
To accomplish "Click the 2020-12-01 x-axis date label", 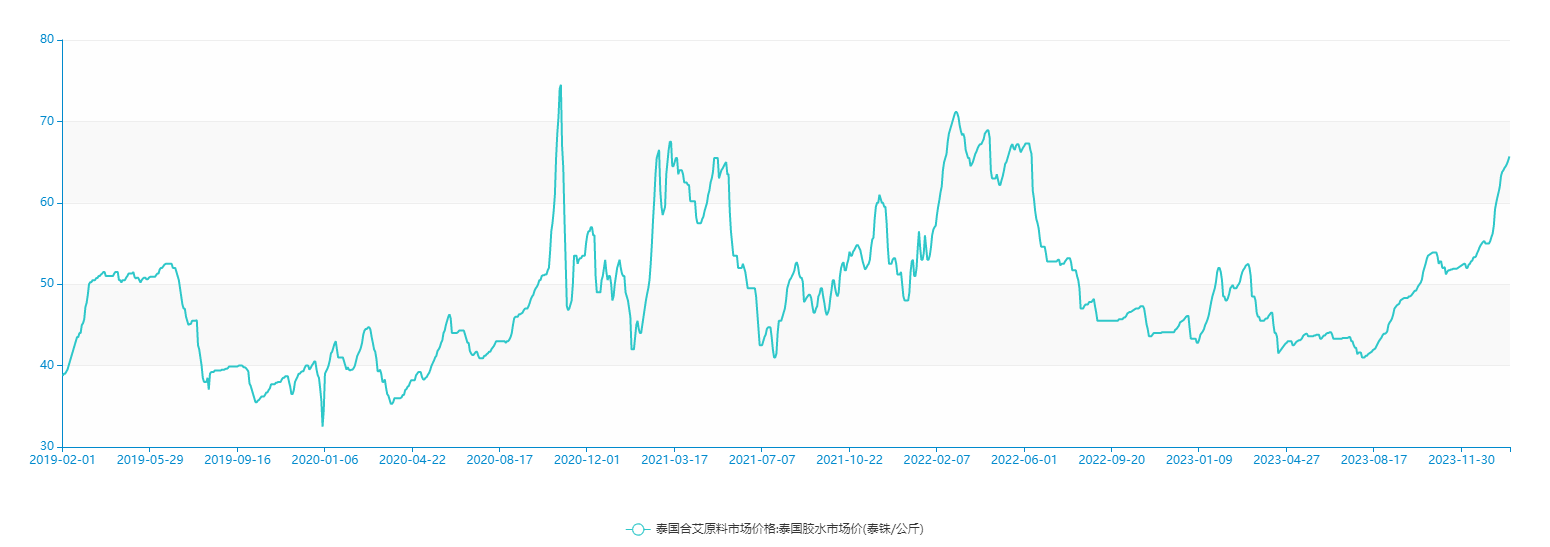I will [587, 460].
